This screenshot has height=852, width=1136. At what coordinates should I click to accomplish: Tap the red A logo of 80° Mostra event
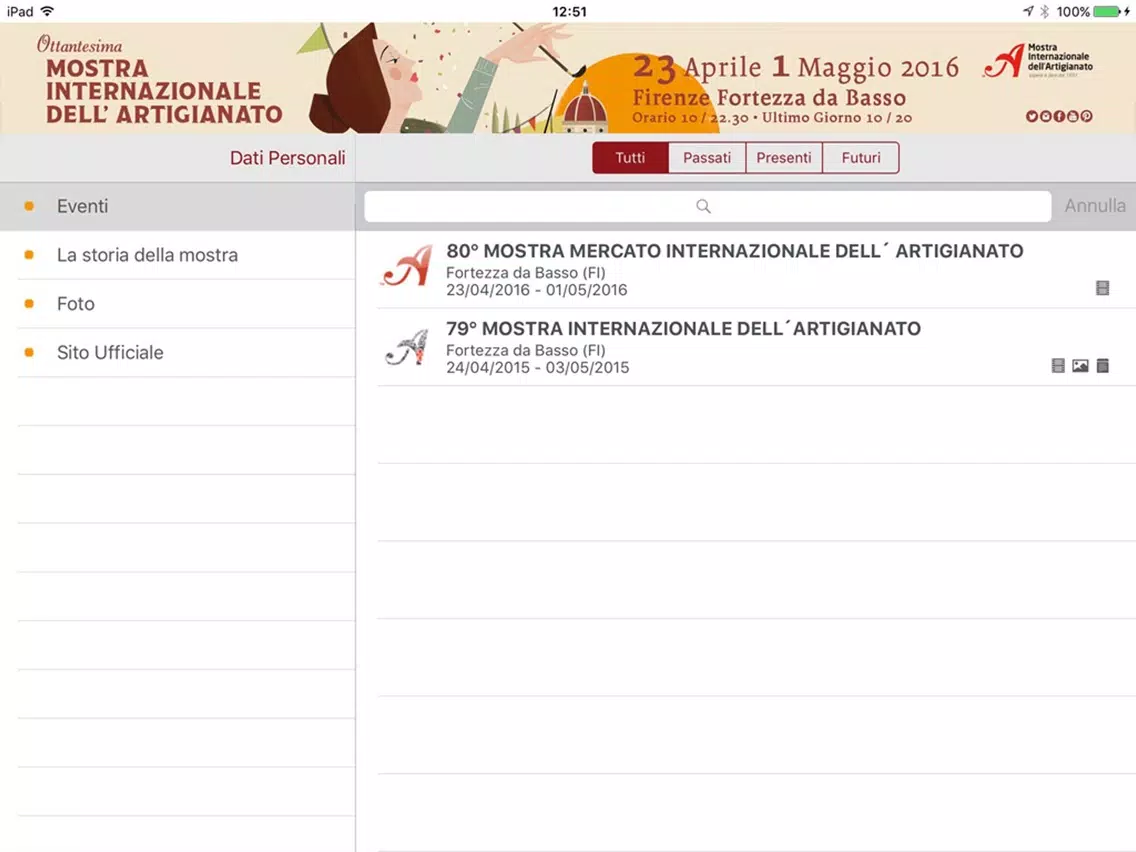coord(407,266)
